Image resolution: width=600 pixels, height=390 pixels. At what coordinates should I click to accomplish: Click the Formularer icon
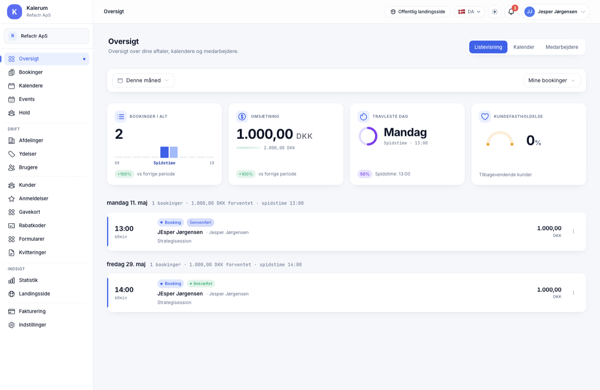coord(11,239)
